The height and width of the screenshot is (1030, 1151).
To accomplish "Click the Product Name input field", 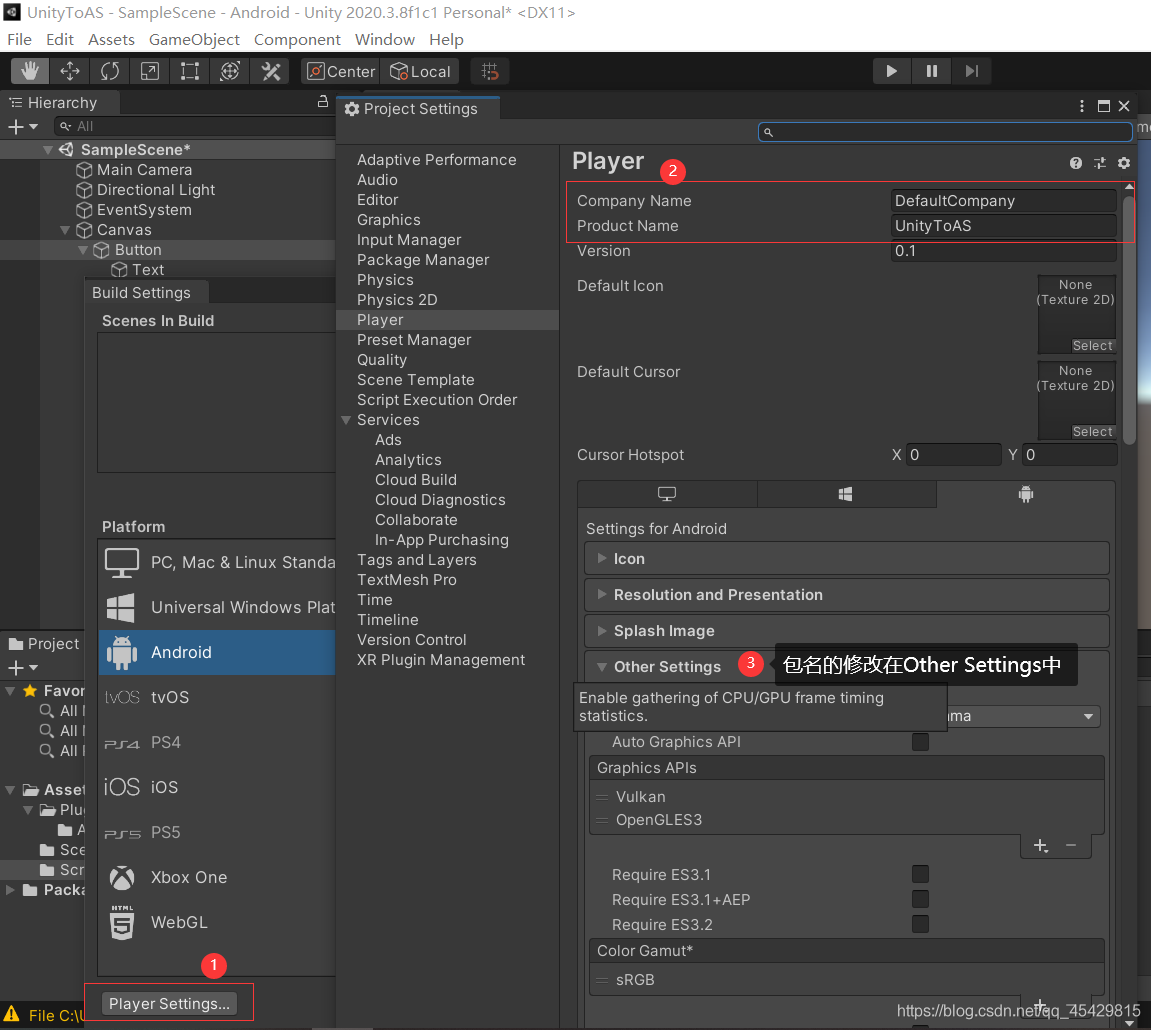I will click(x=1003, y=226).
